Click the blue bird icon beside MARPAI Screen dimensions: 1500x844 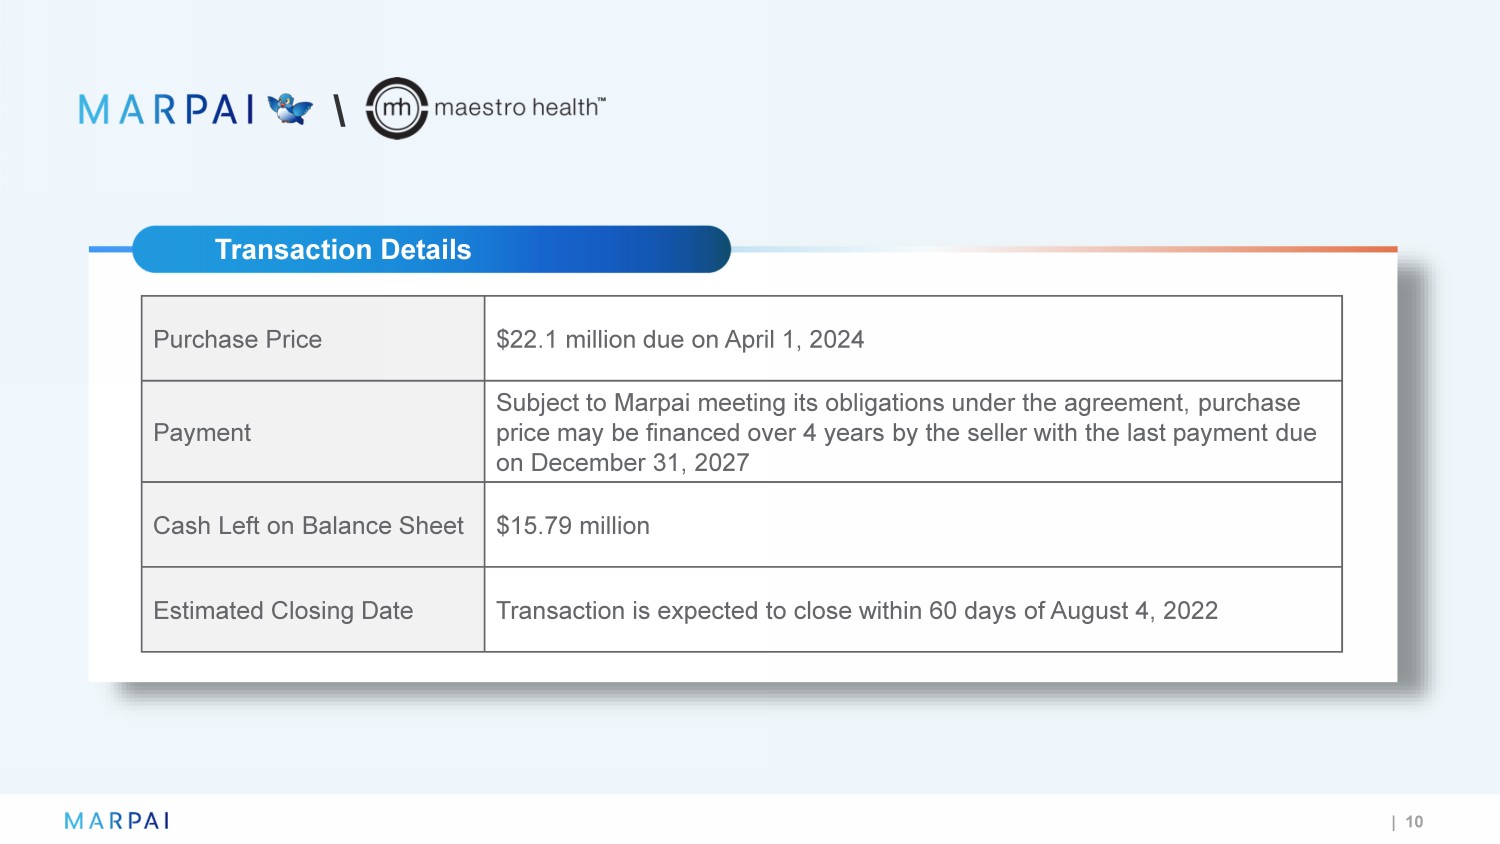click(290, 108)
